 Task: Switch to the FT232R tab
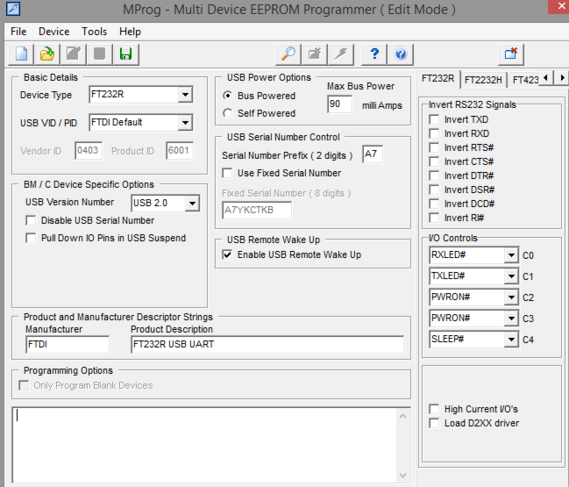pyautogui.click(x=438, y=79)
